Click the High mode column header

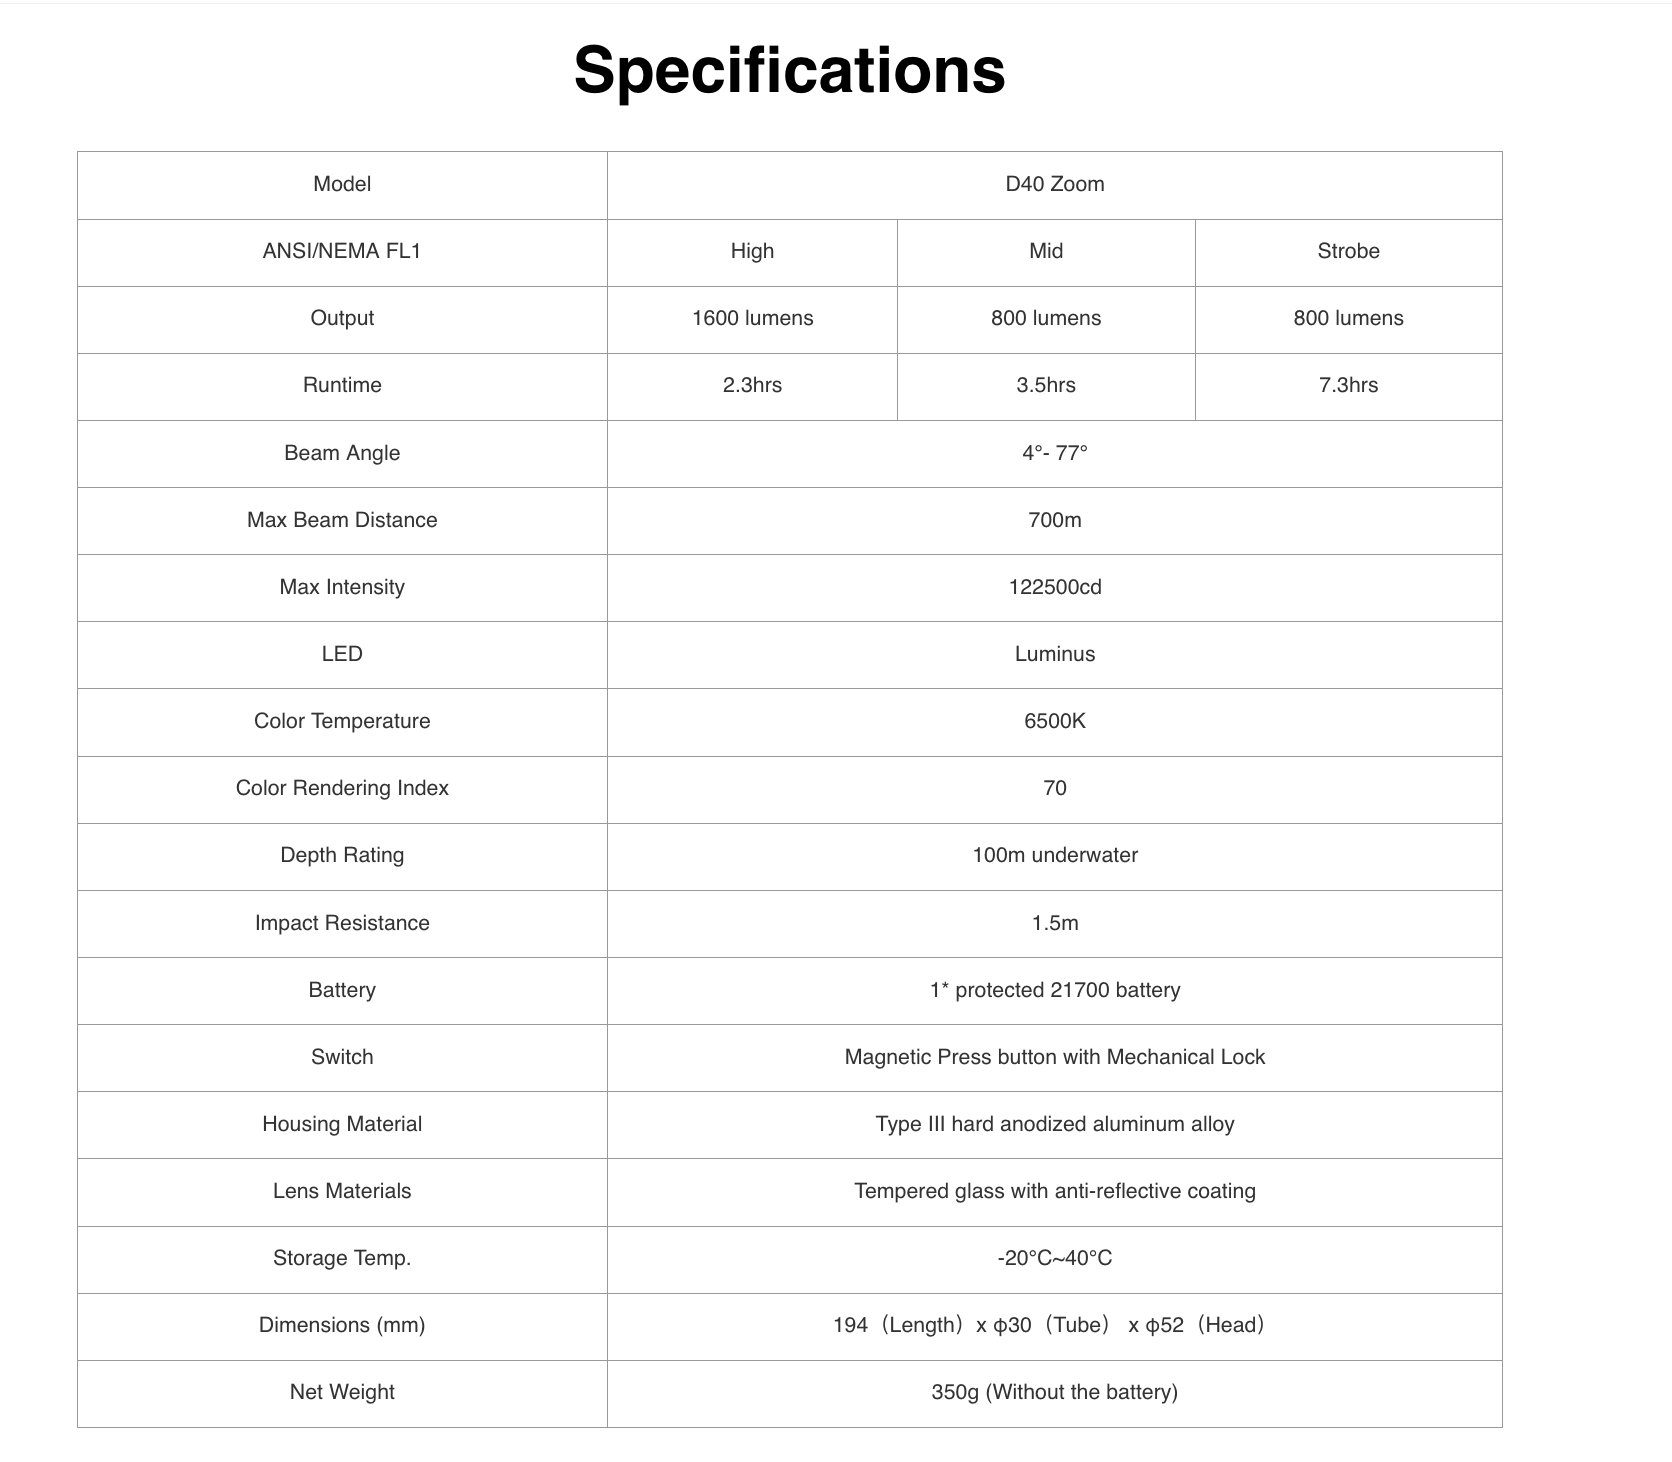(752, 251)
